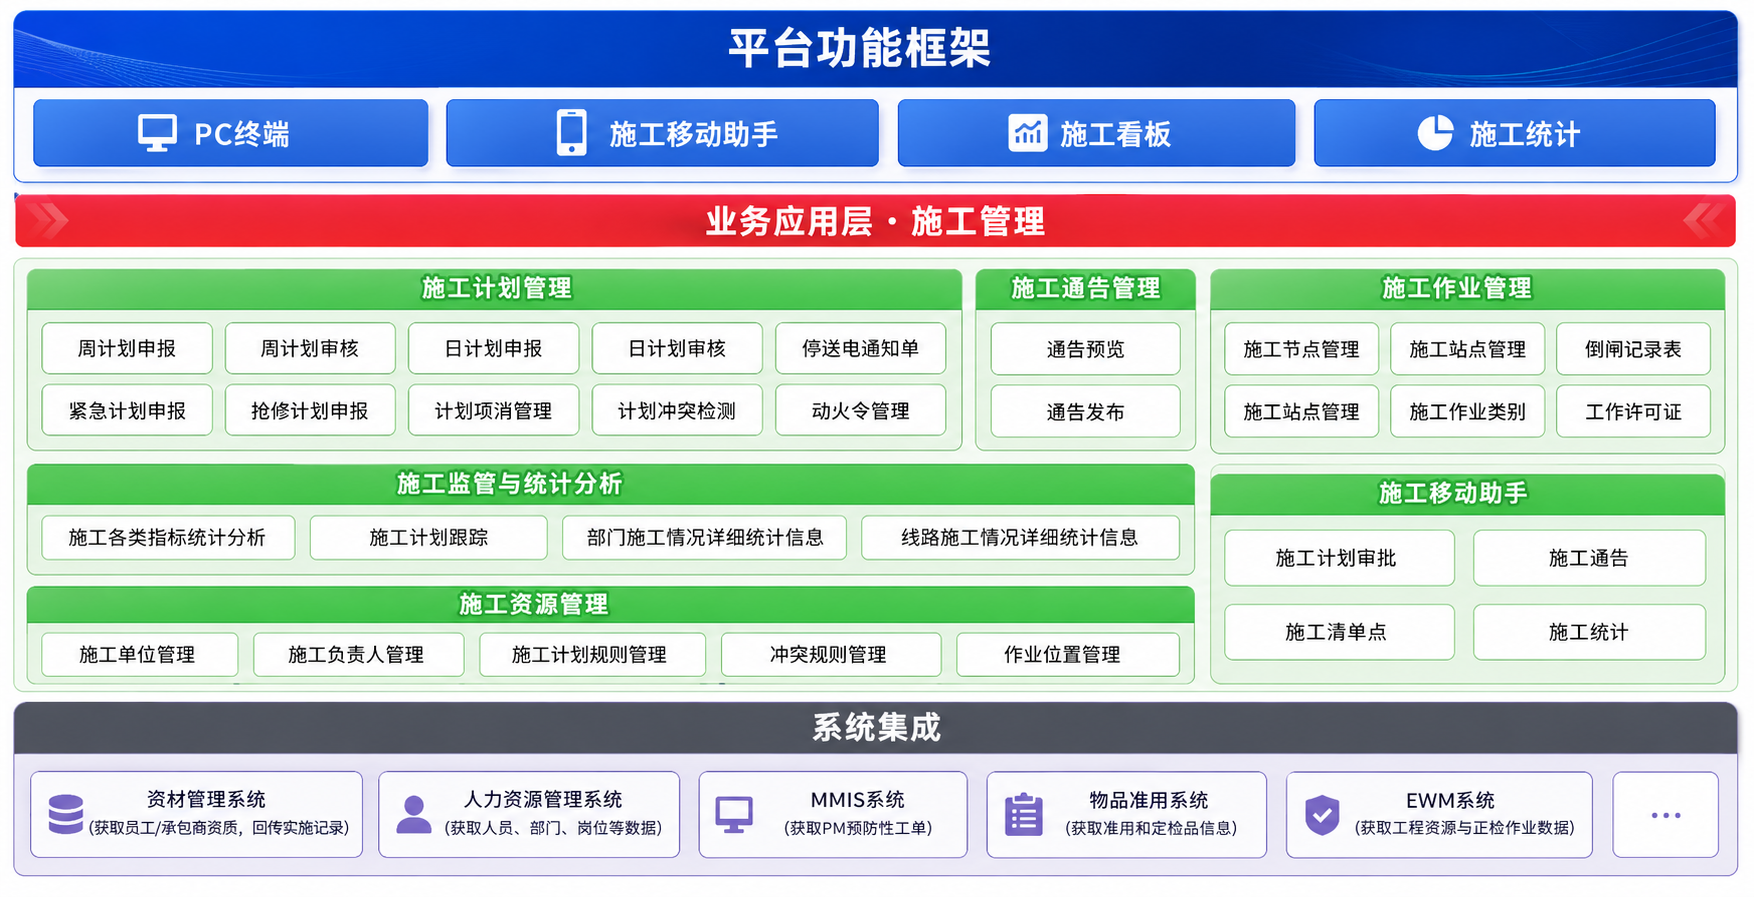Viewport: 1754px width, 897px height.
Task: Open 部门施工情况详细统计信息
Action: coord(705,537)
